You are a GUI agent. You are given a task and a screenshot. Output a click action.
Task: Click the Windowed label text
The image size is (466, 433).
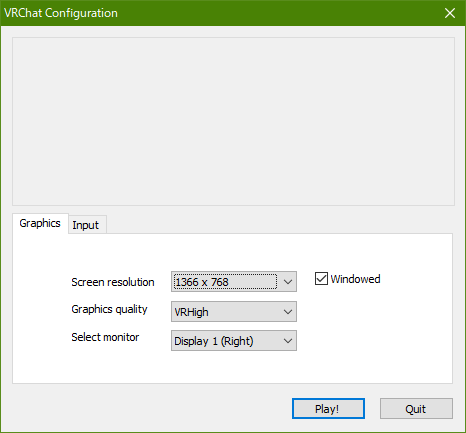(355, 279)
